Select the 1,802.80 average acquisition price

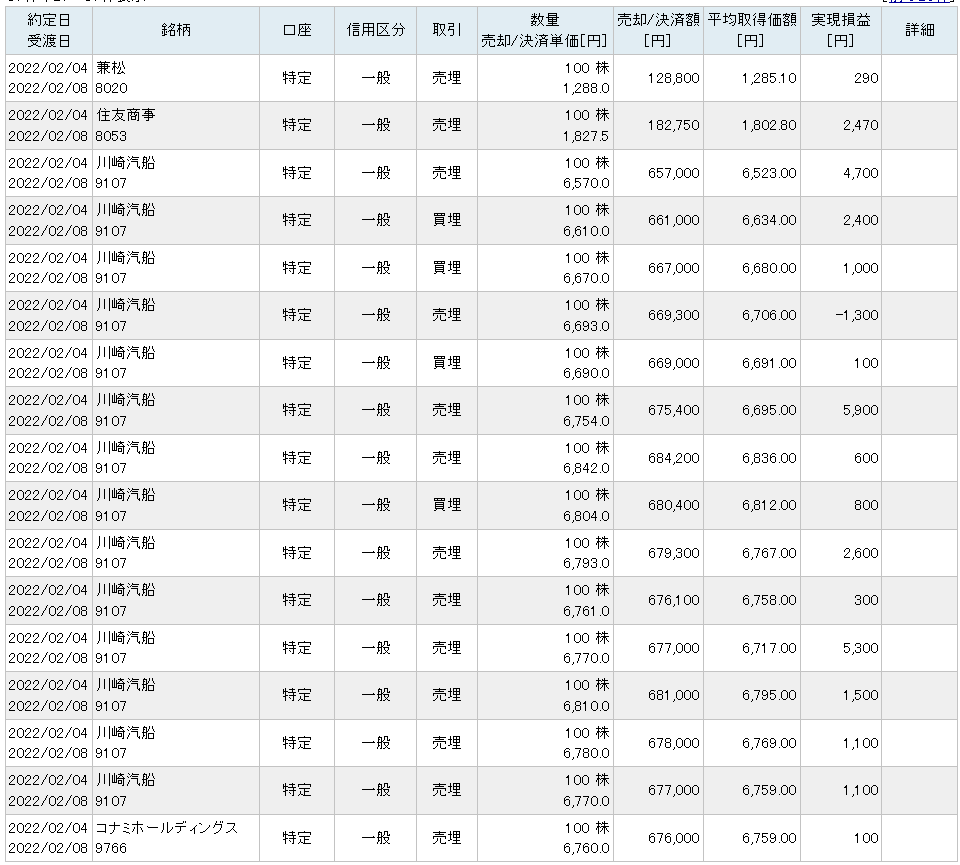pyautogui.click(x=769, y=125)
